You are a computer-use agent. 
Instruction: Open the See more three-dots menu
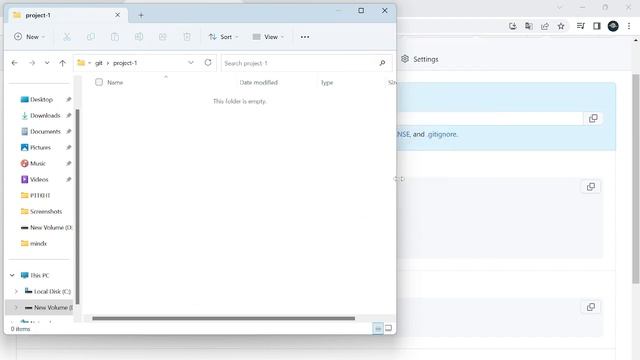(304, 37)
